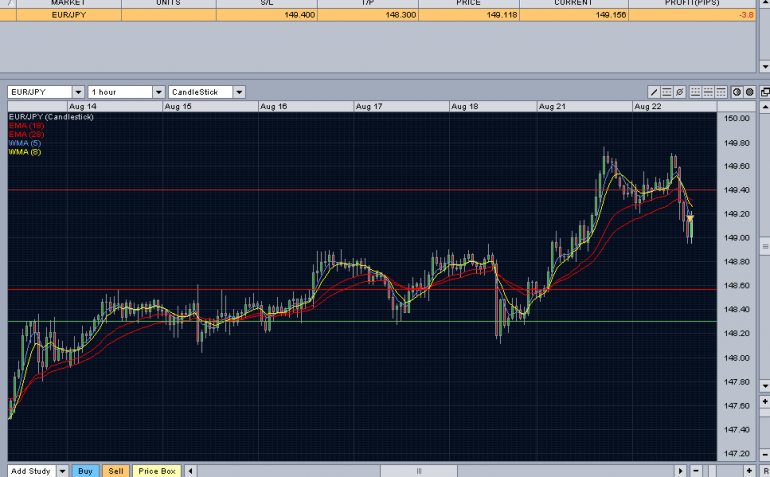Viewport: 770px width, 477px height.
Task: Click the chart scroll-right arrow
Action: pyautogui.click(x=680, y=471)
